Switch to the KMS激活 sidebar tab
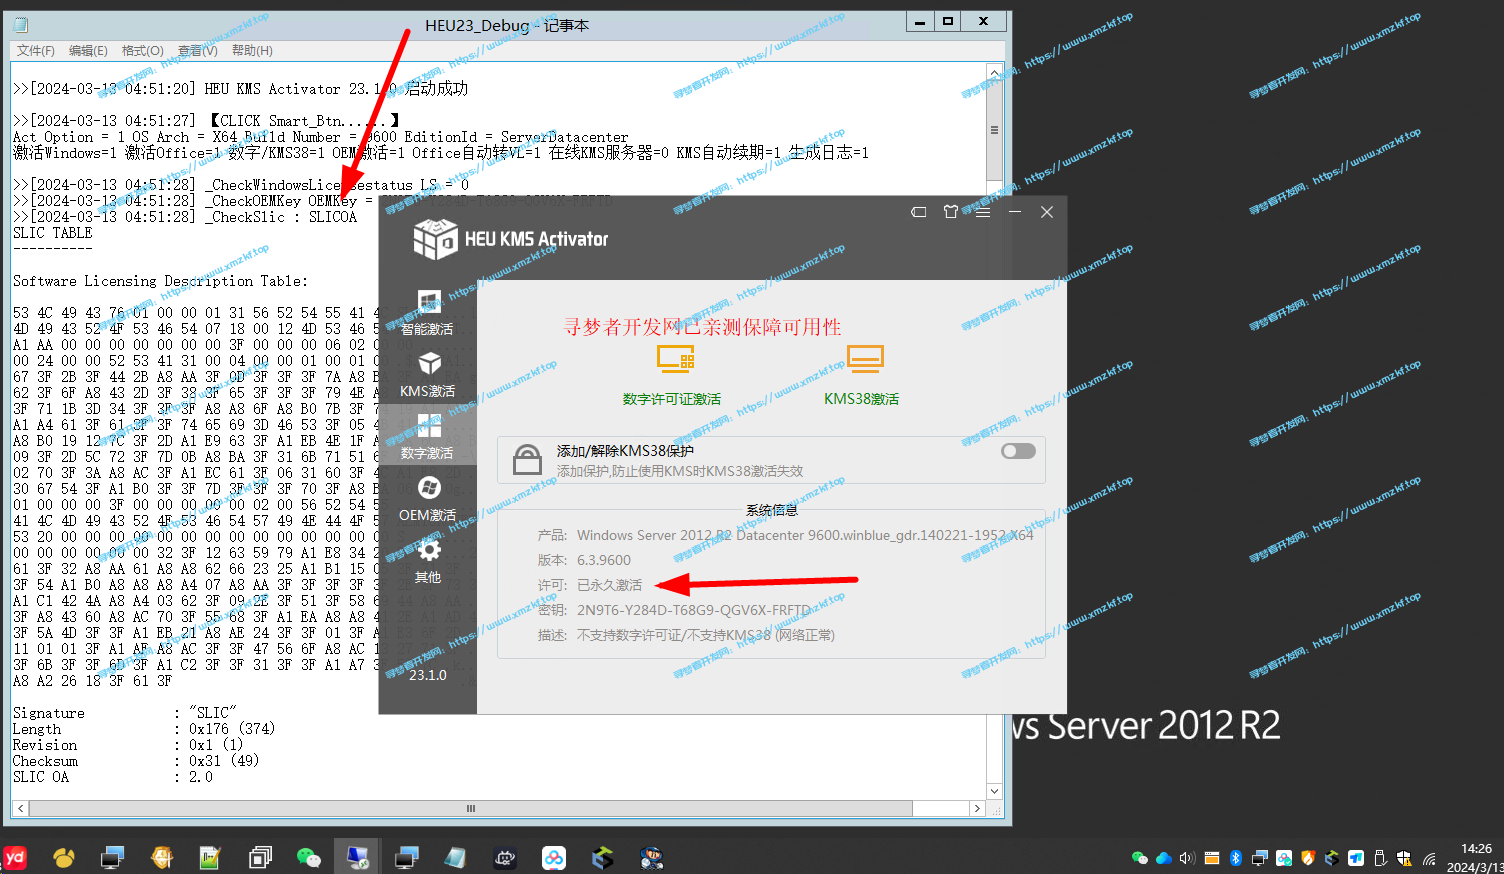 428,375
